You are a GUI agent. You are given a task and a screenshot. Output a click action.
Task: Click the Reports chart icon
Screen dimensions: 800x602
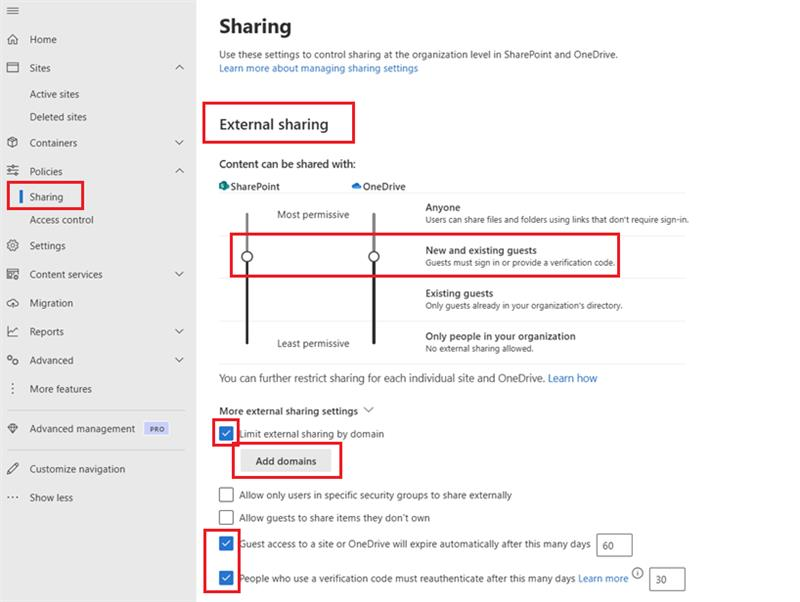click(x=13, y=332)
